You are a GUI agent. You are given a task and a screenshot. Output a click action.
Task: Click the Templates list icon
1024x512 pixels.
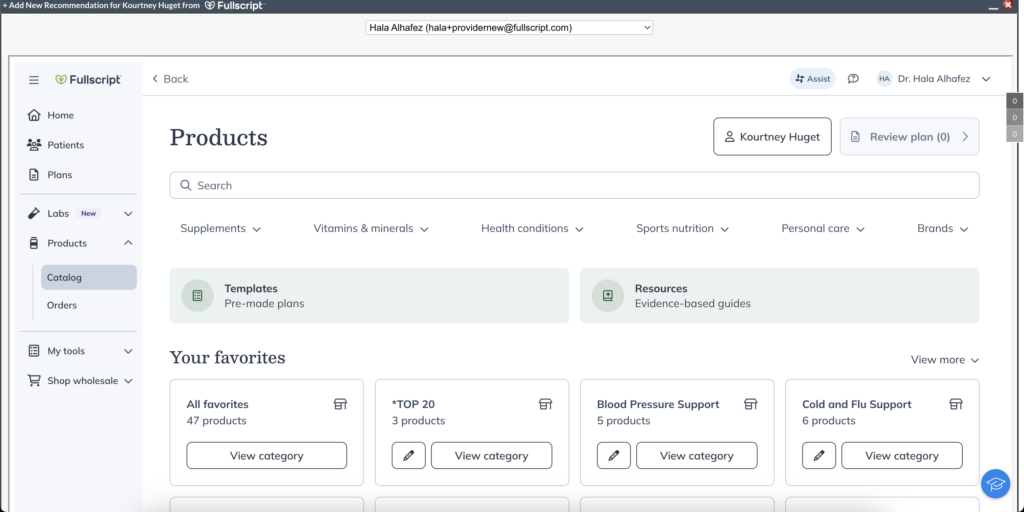[197, 296]
